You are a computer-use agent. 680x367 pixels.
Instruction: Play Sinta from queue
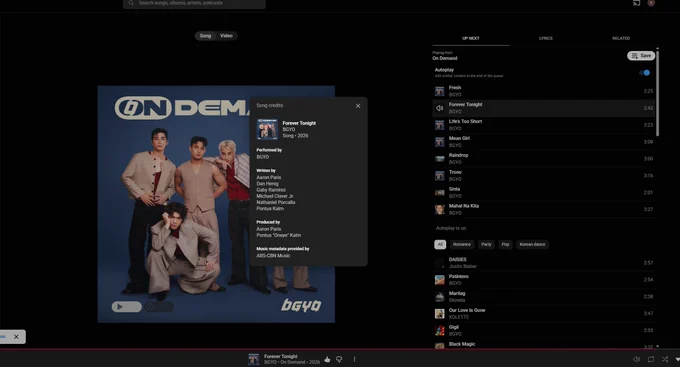(544, 193)
